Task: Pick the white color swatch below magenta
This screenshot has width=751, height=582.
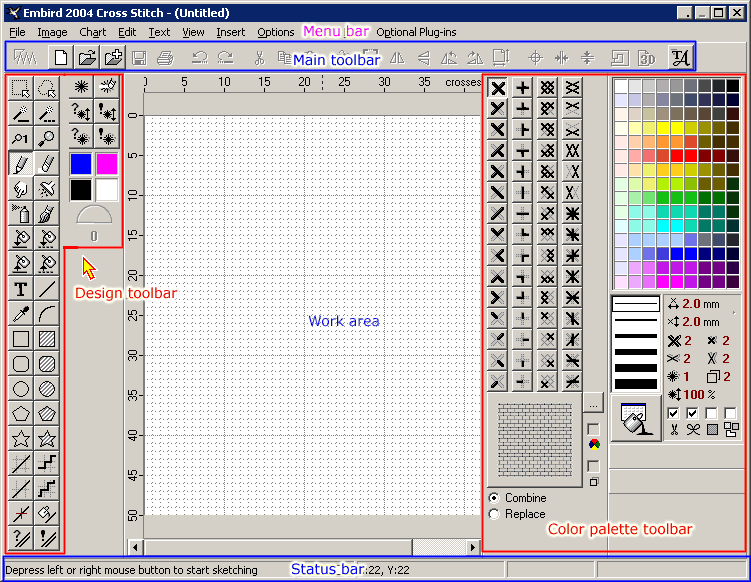Action: click(106, 190)
